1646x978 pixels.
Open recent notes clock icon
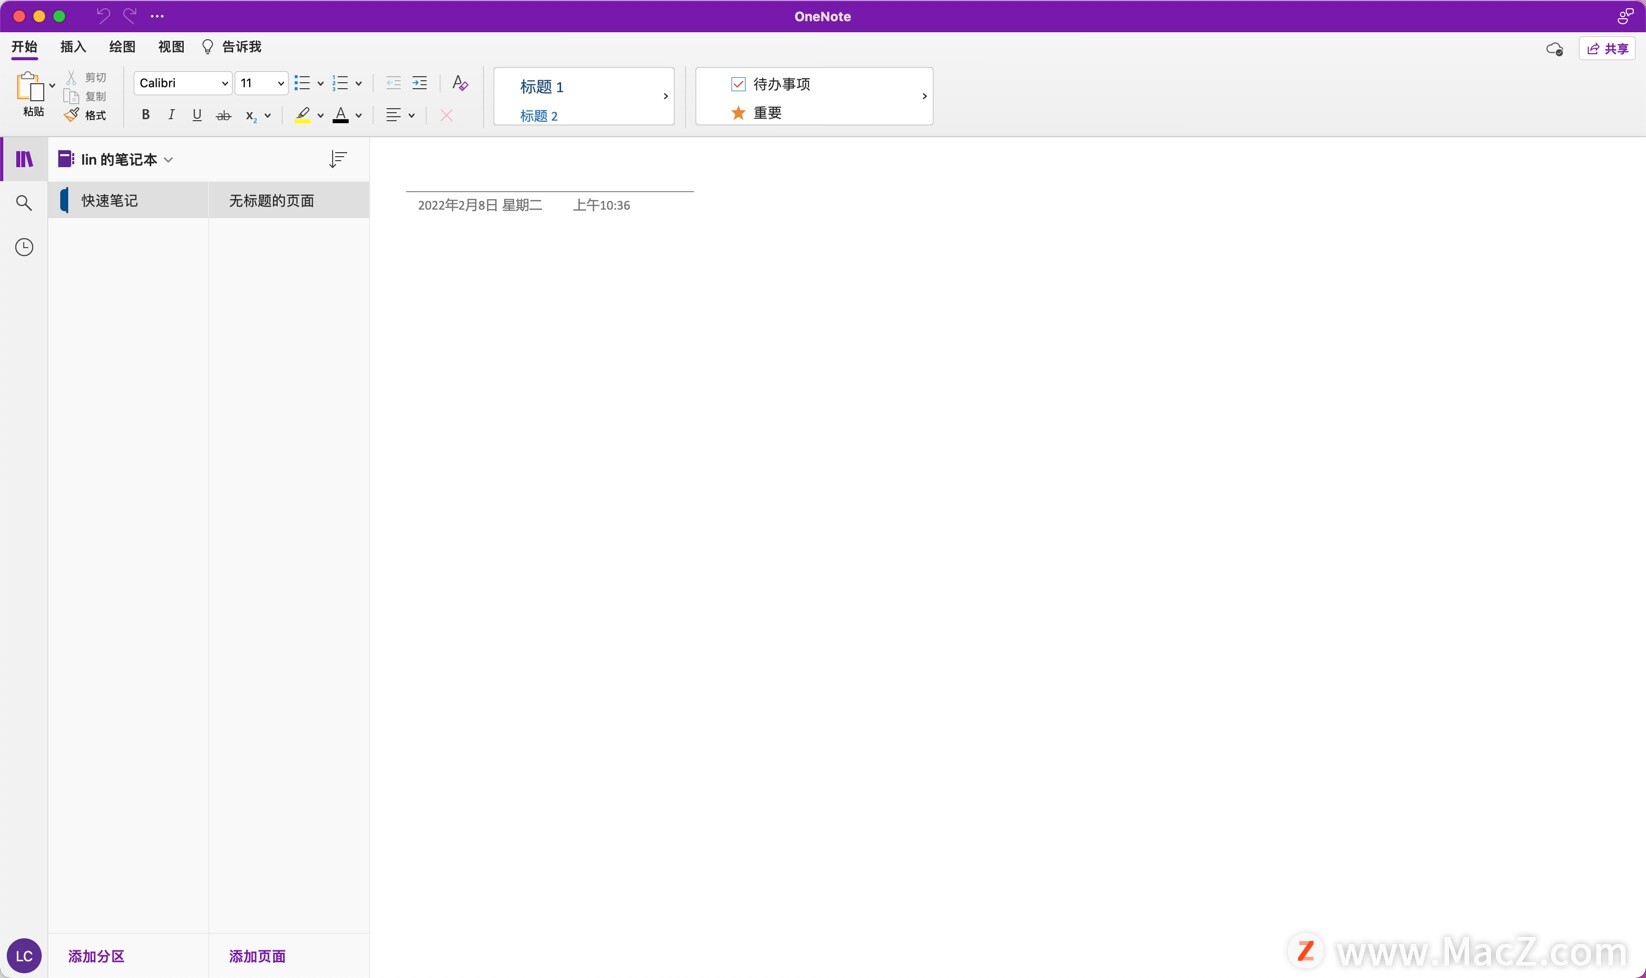tap(24, 247)
